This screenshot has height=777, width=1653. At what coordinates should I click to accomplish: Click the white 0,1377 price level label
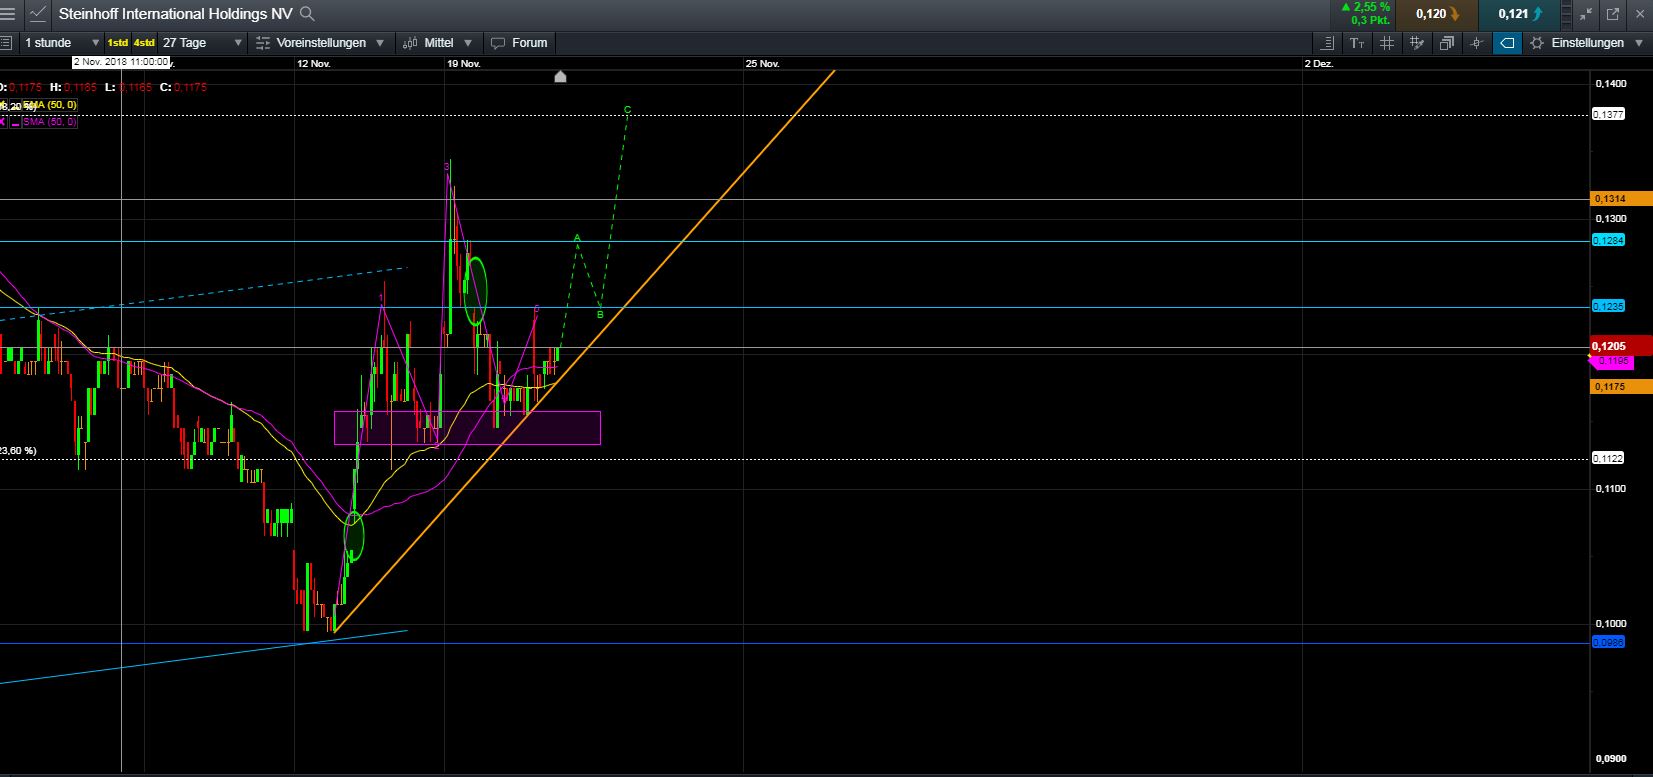[1608, 115]
